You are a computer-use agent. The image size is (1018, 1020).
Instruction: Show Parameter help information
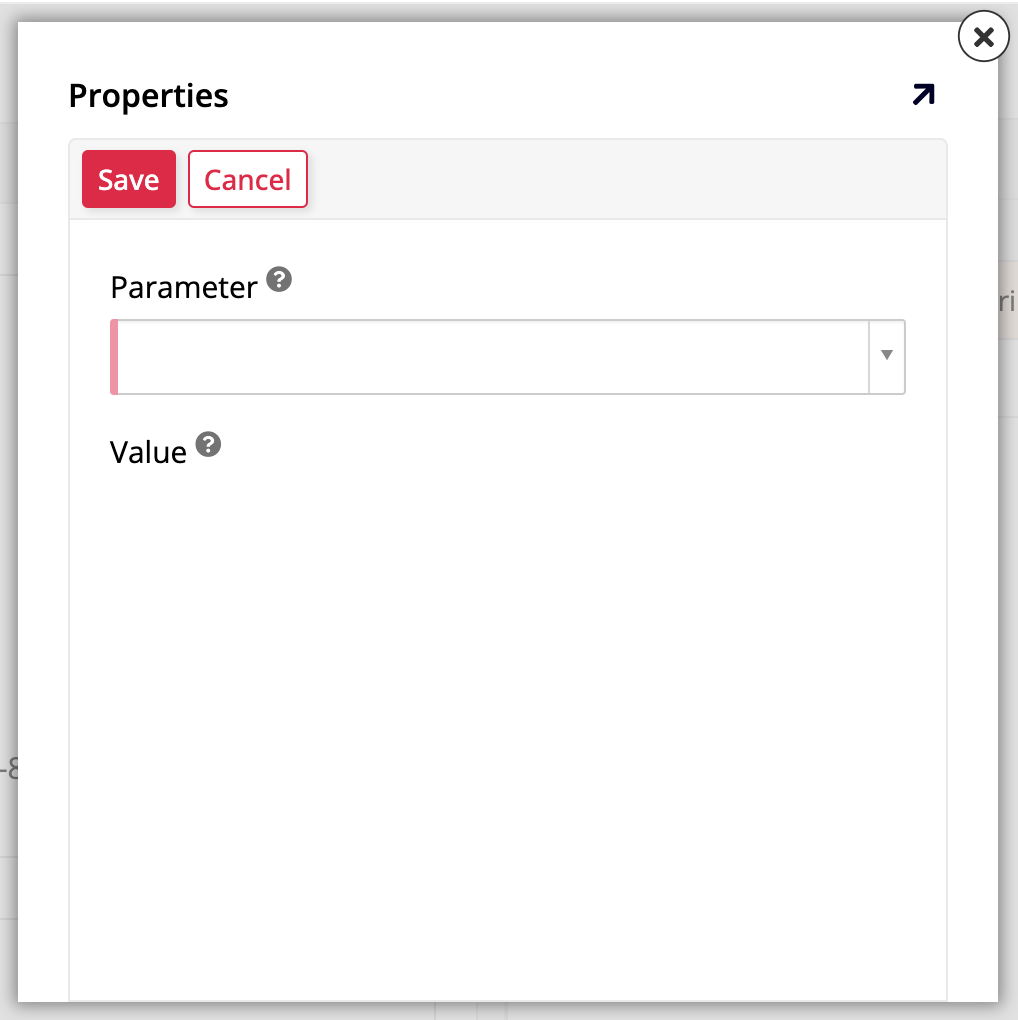pos(280,280)
